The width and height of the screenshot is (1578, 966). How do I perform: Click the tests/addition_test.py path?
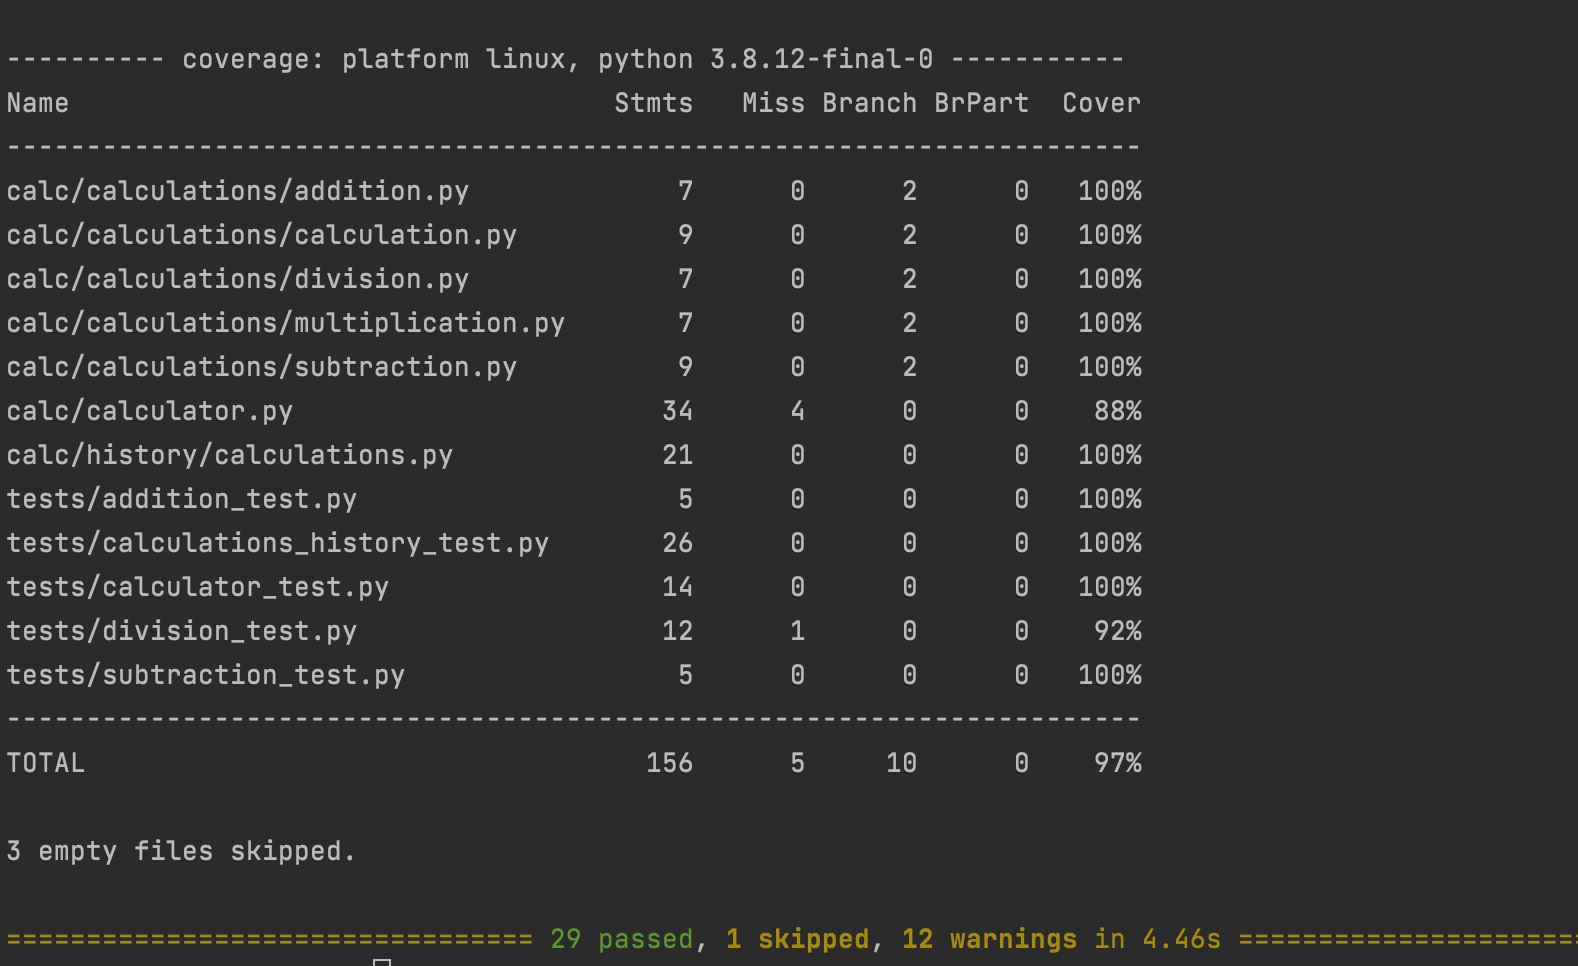click(182, 498)
